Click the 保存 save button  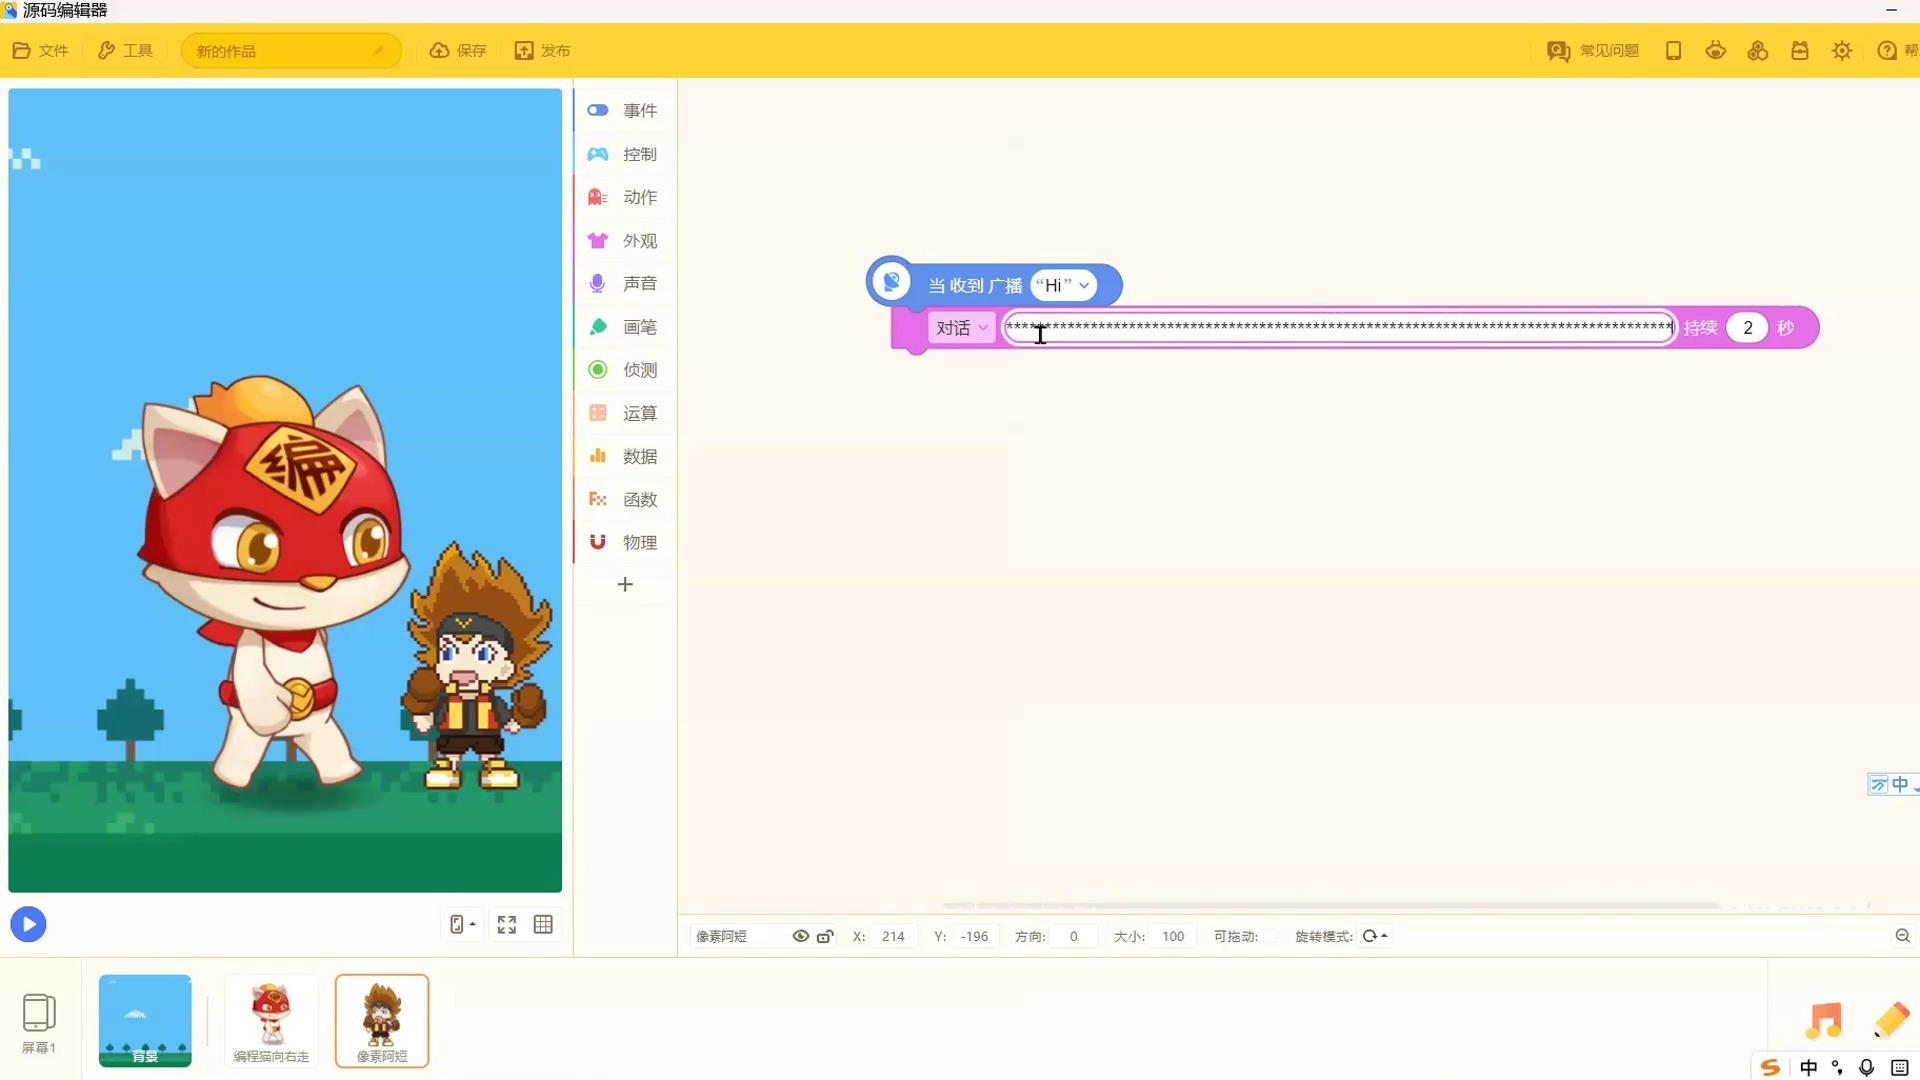[458, 51]
